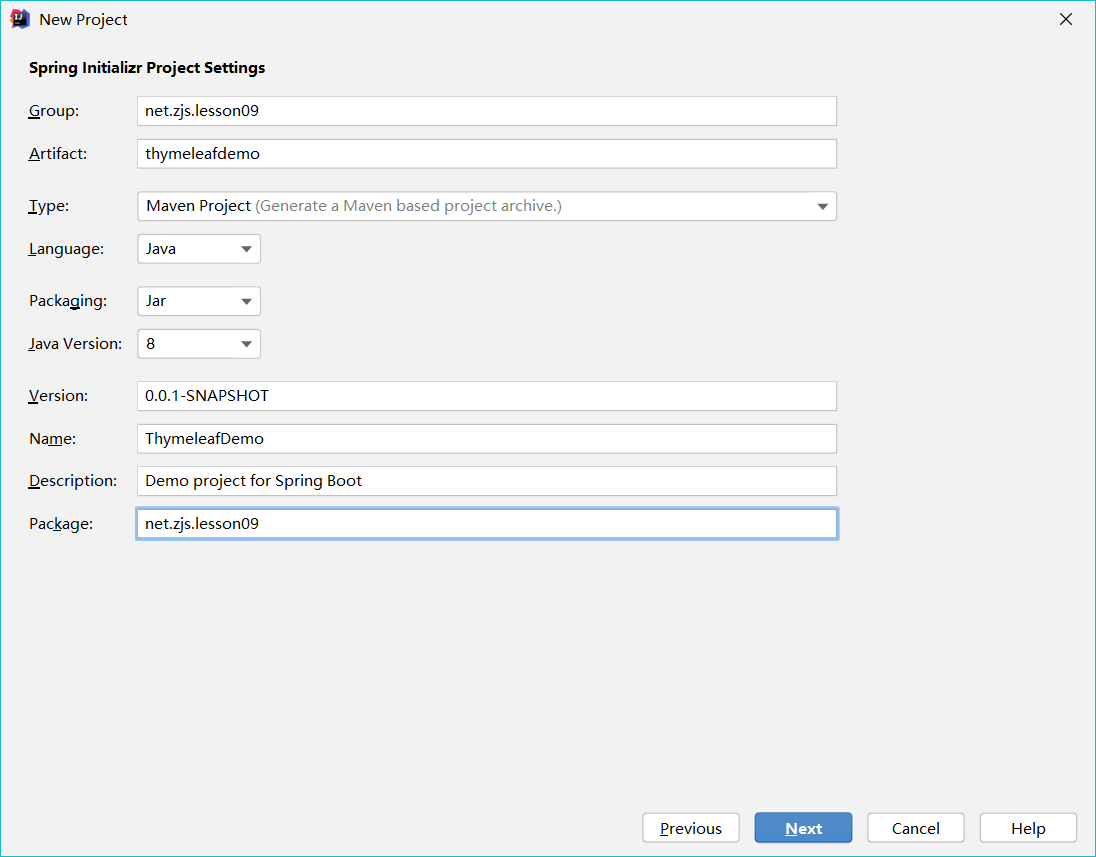Click the Group input field
The height and width of the screenshot is (857, 1096).
tap(486, 111)
